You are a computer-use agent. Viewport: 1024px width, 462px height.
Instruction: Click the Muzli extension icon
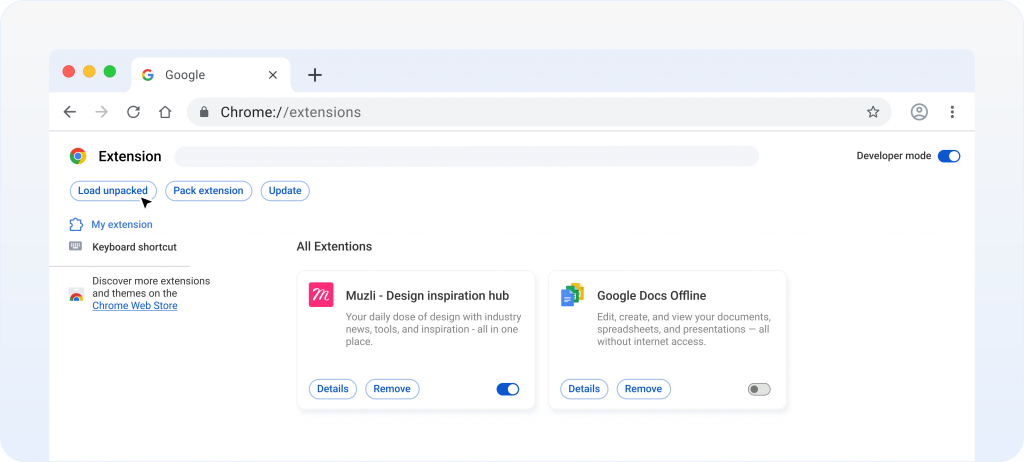point(321,294)
